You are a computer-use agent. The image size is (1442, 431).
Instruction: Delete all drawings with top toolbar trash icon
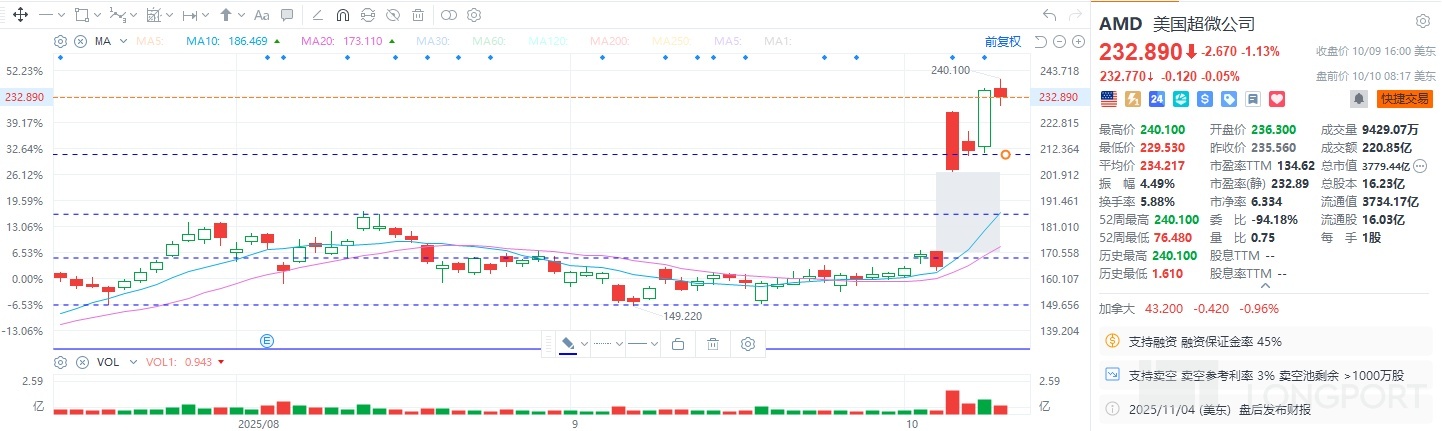coord(417,15)
